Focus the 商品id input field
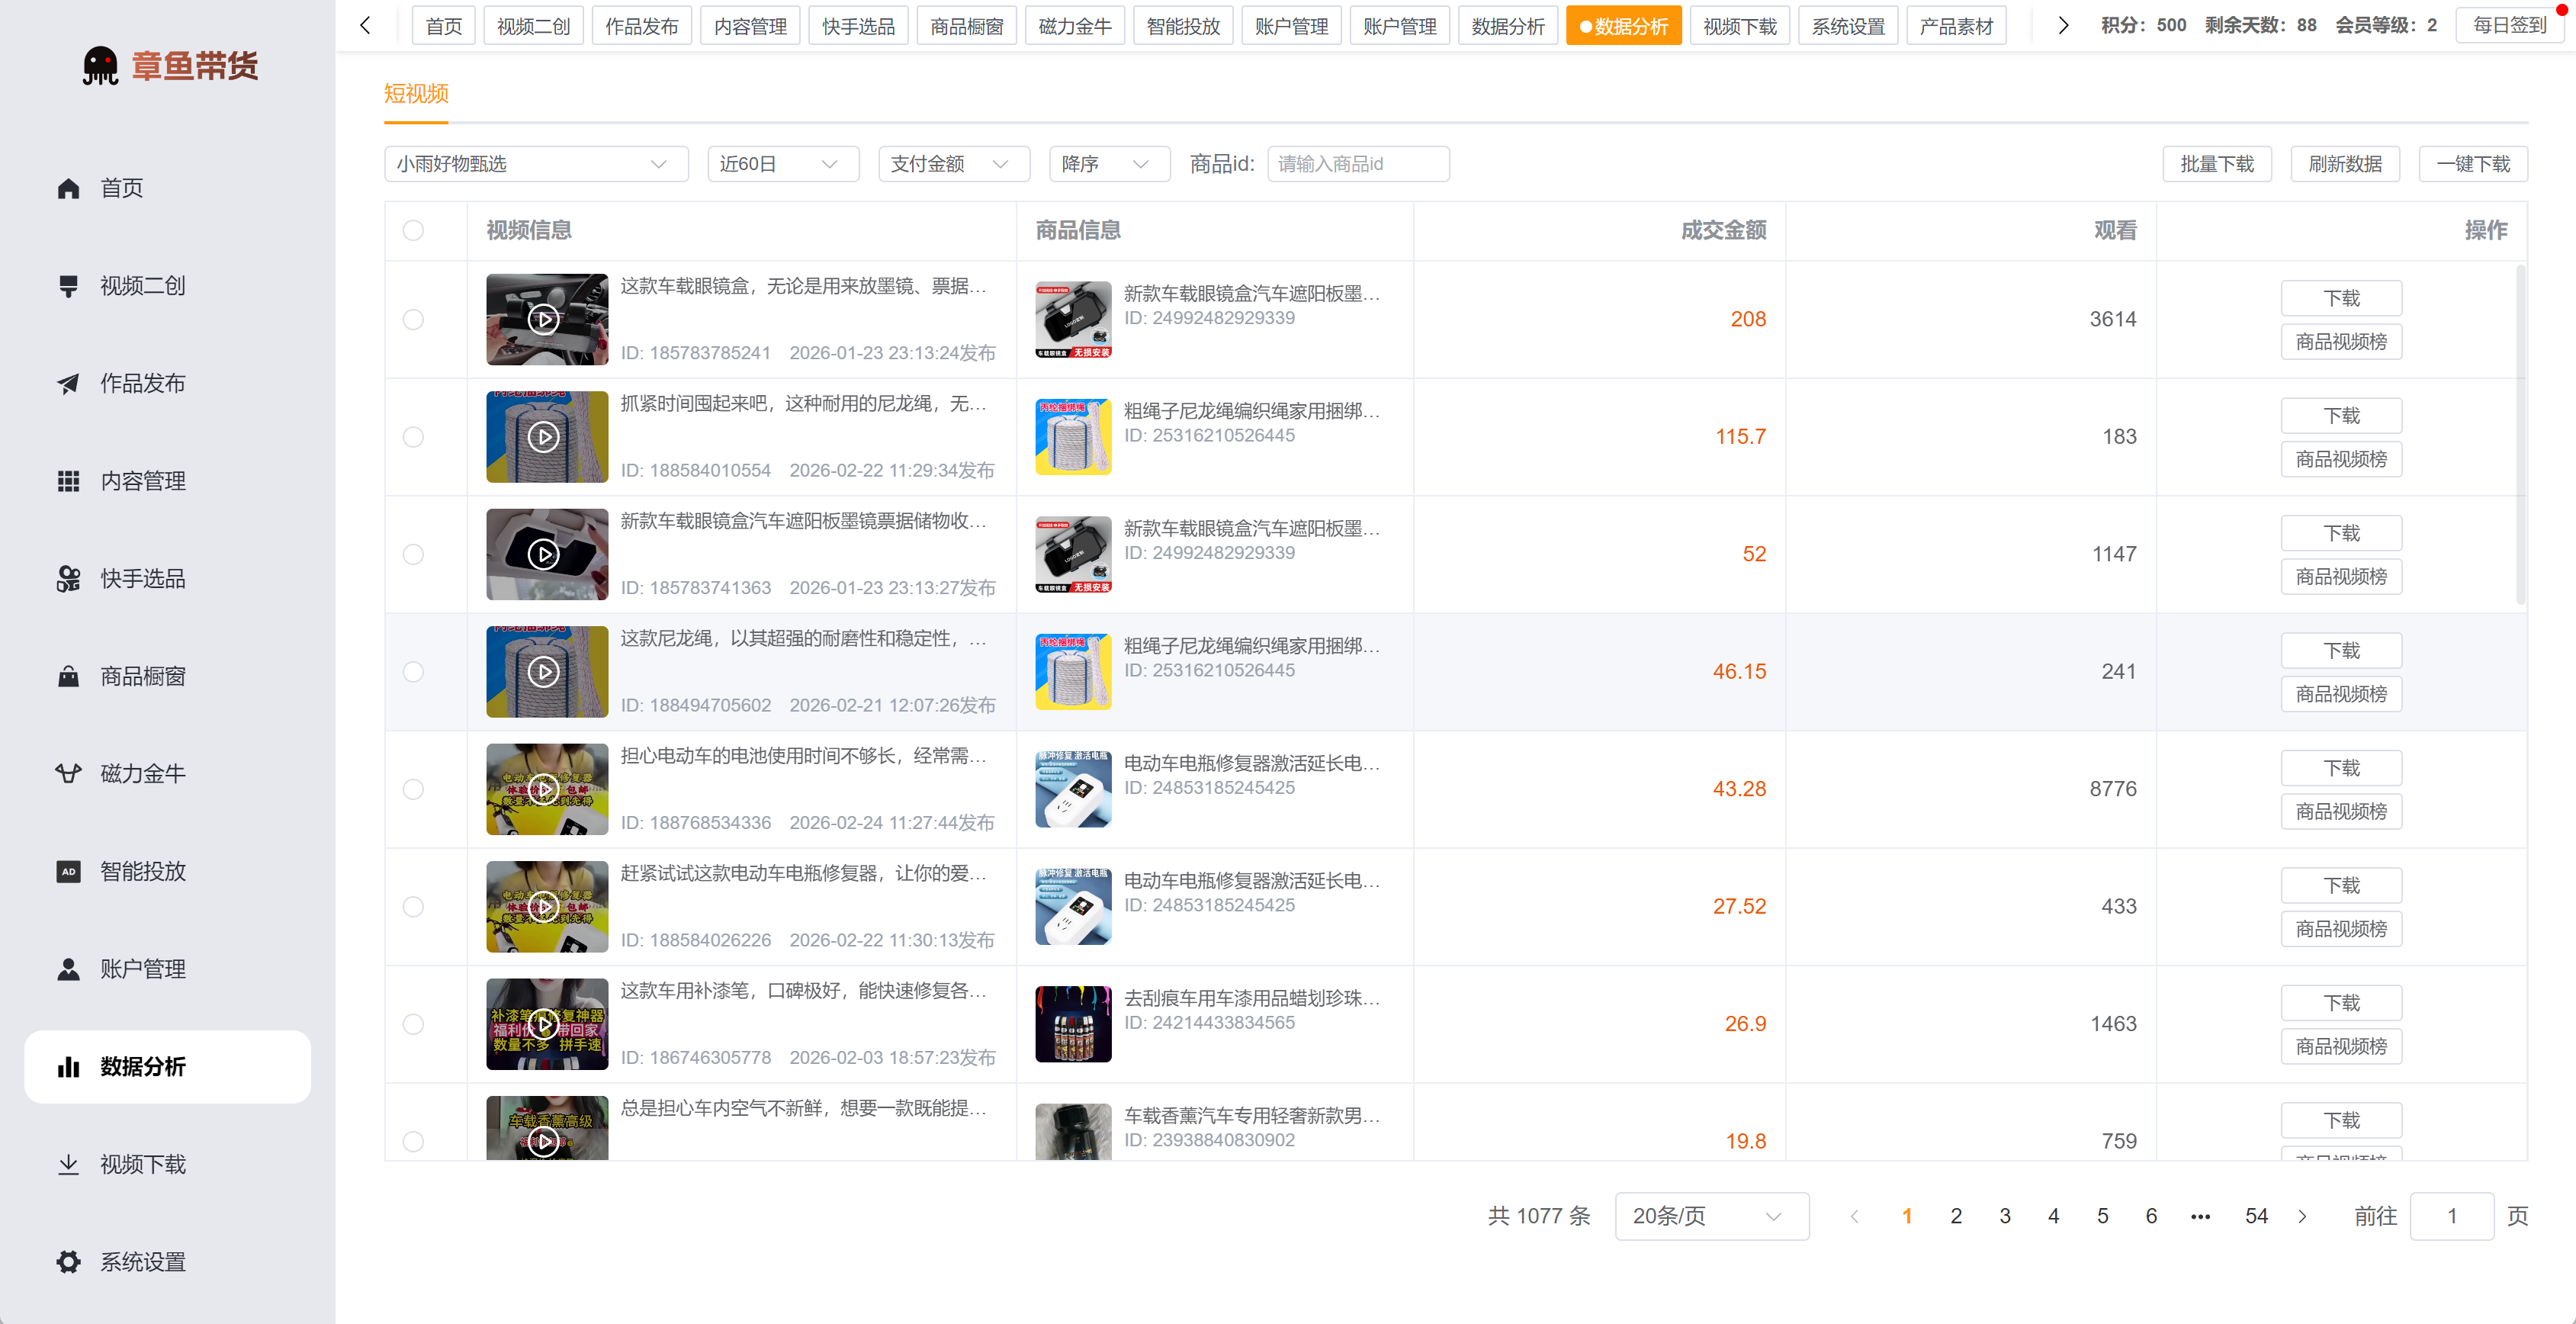This screenshot has height=1324, width=2576. (1358, 164)
